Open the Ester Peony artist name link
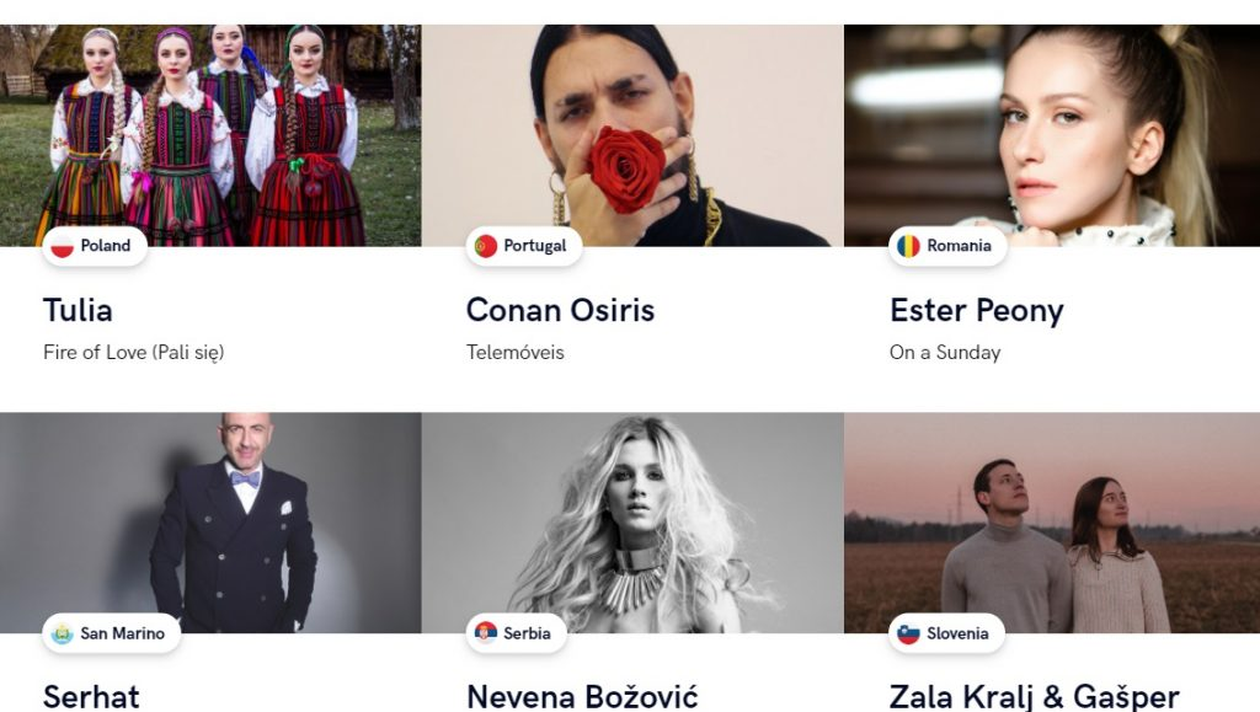This screenshot has width=1260, height=712. [976, 311]
